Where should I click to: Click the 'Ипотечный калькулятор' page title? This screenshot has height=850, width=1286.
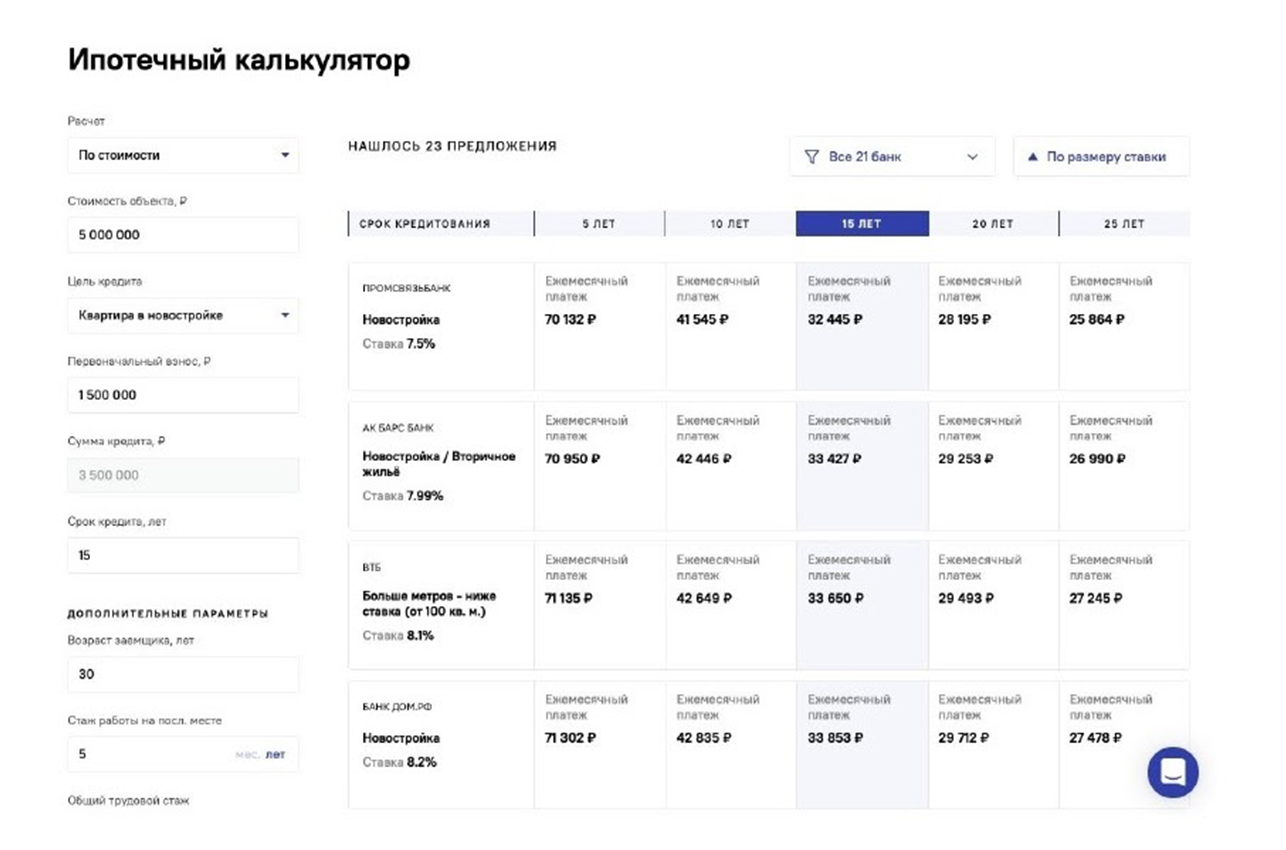coord(239,60)
